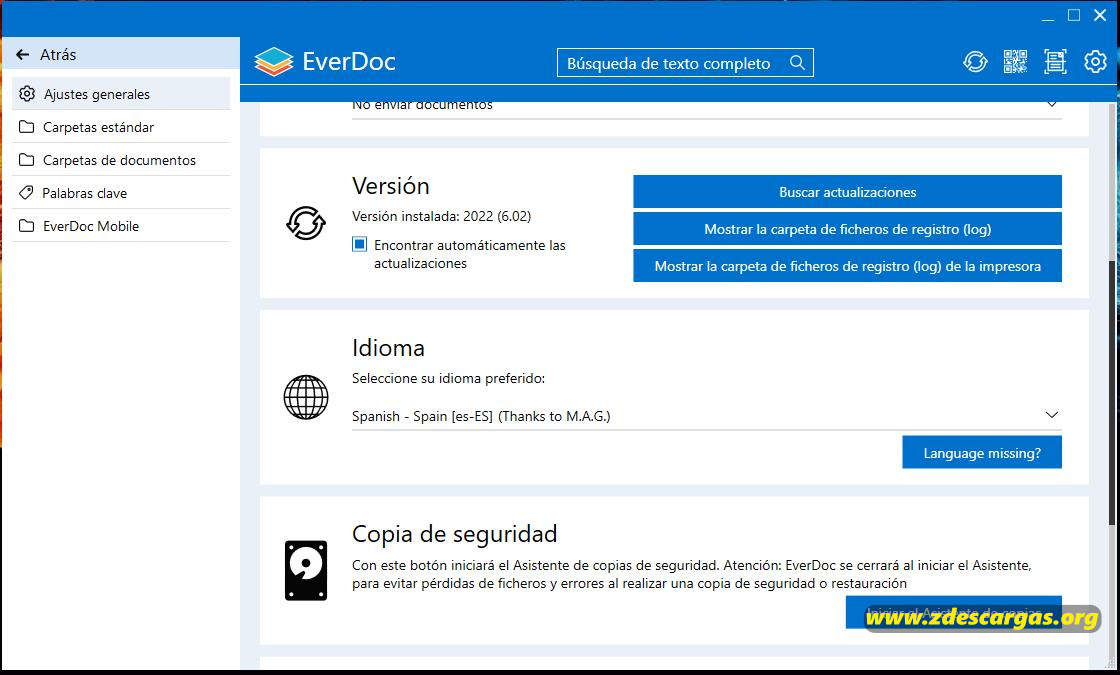Expand the No enviar documentos dropdown arrow
This screenshot has height=675, width=1120.
(1051, 104)
